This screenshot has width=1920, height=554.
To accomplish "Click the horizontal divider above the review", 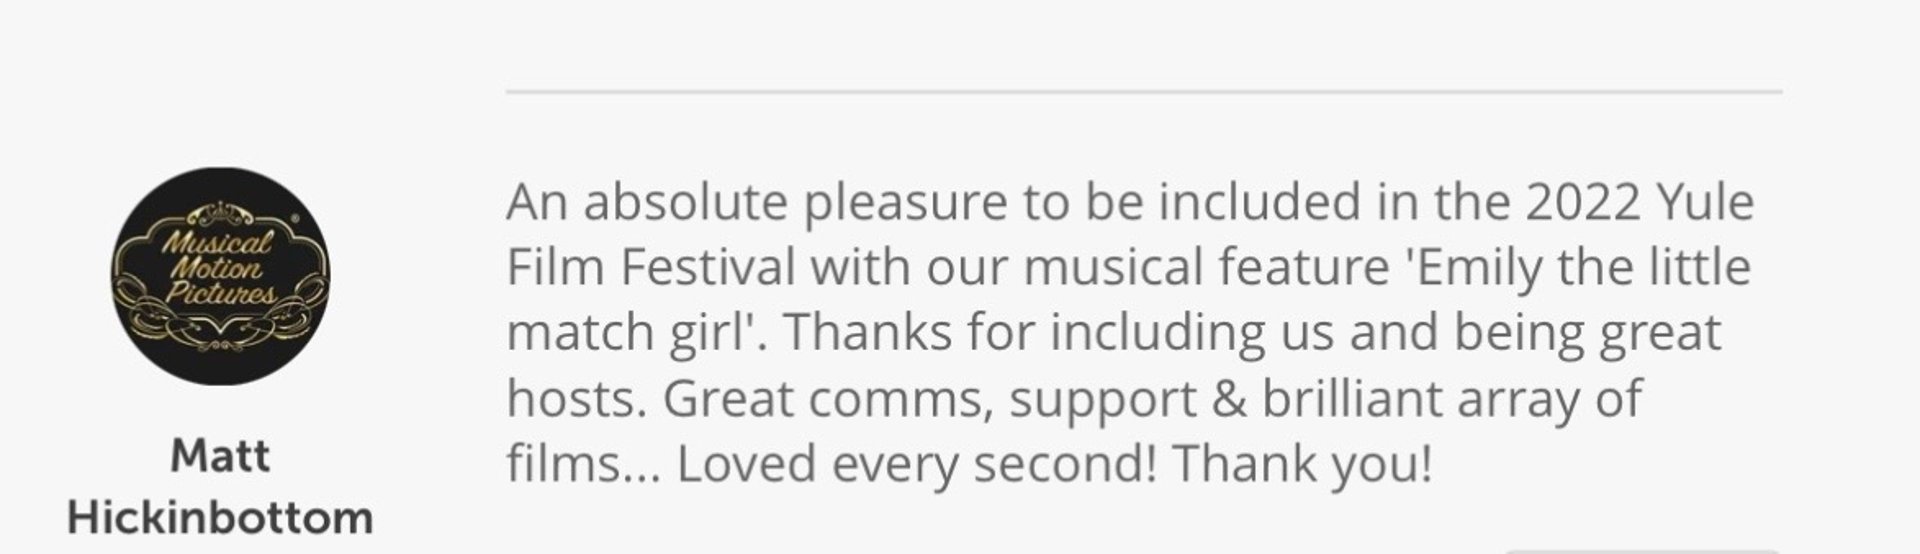I will [x=1144, y=91].
